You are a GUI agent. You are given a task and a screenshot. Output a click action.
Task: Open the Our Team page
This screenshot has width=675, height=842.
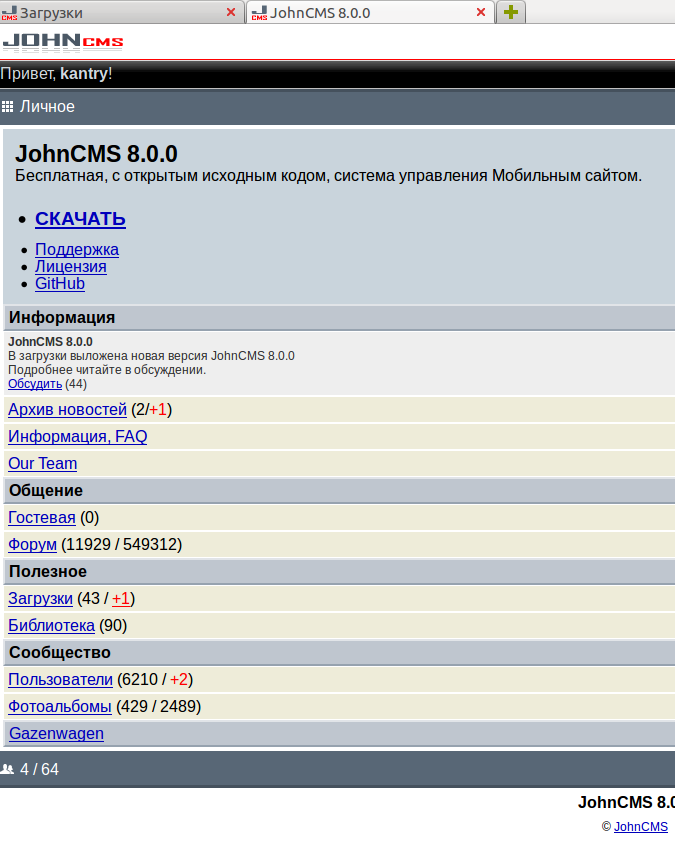pyautogui.click(x=42, y=463)
